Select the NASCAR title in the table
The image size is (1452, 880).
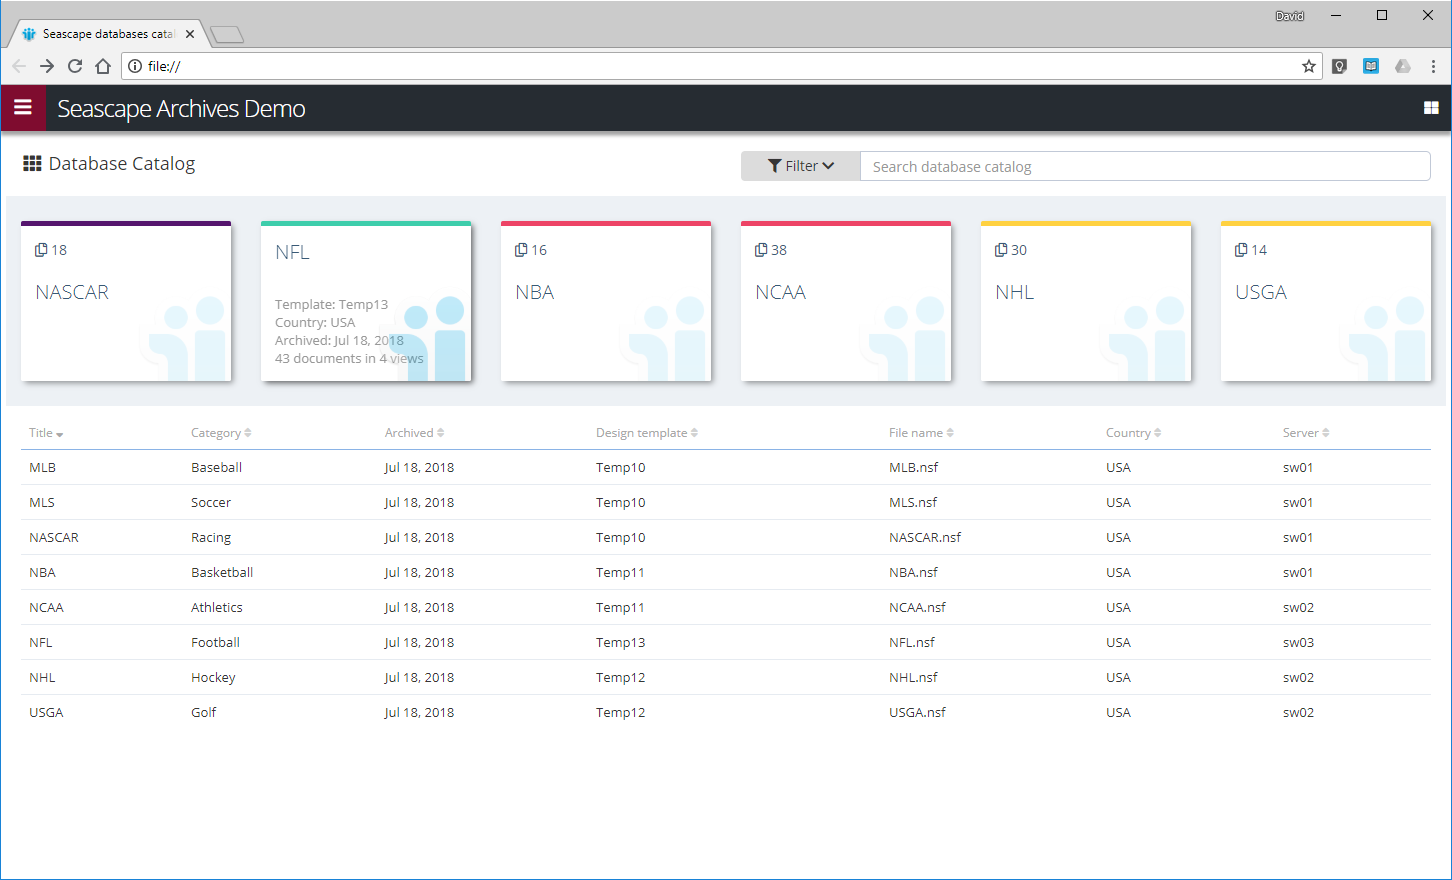click(54, 537)
